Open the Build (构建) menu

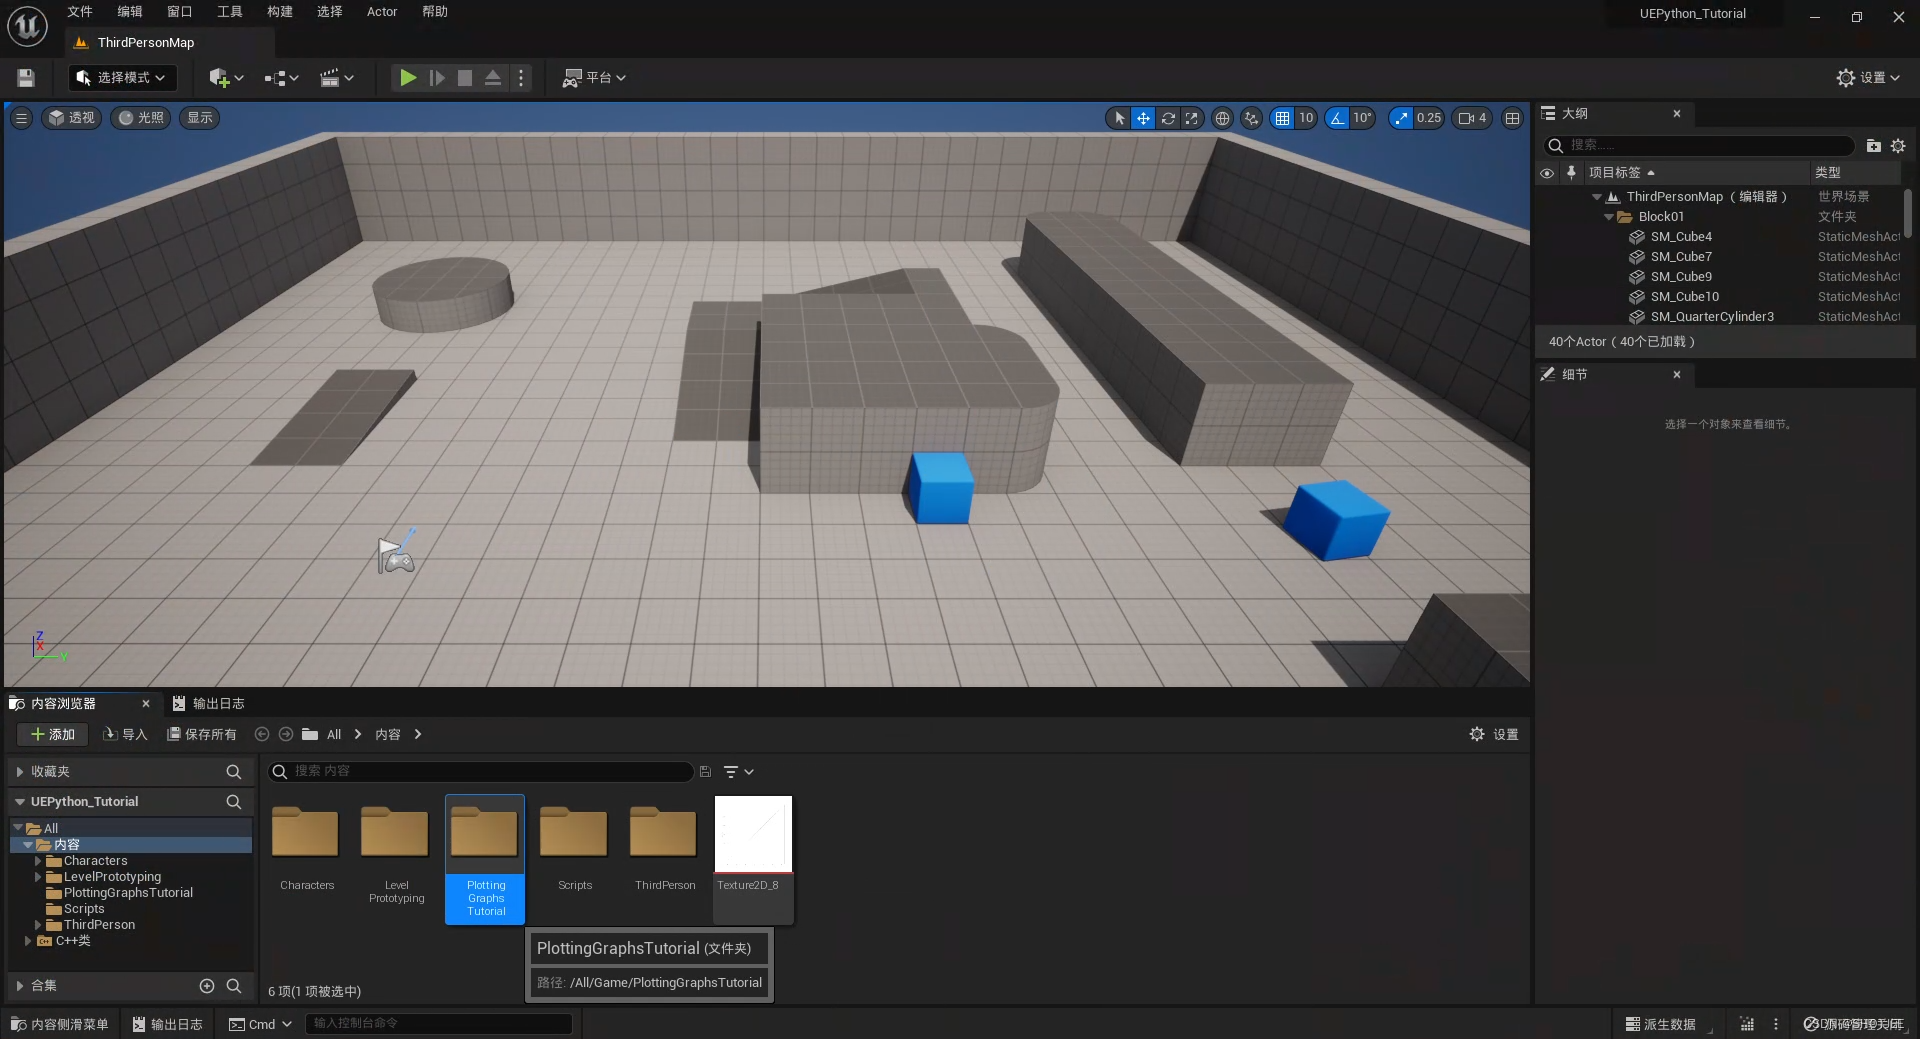280,12
